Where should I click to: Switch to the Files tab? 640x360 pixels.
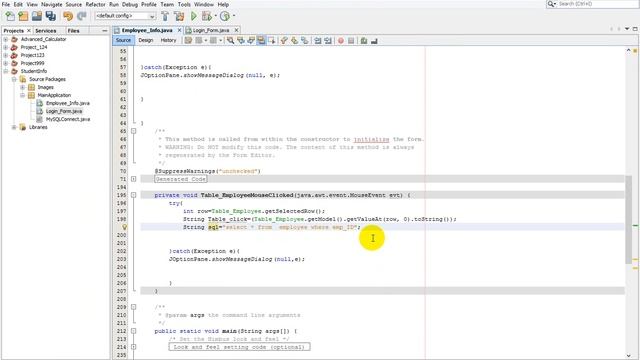(x=73, y=31)
